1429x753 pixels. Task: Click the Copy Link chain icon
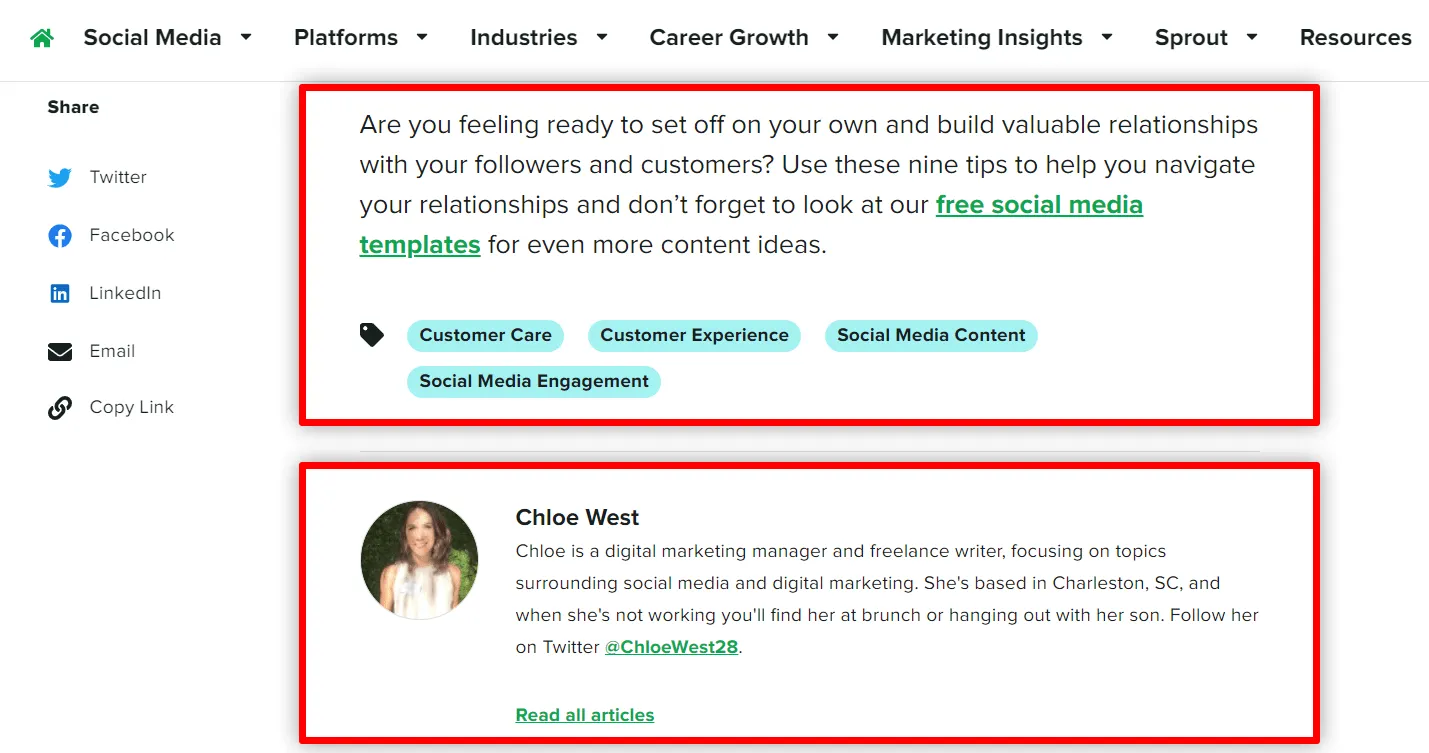point(60,408)
